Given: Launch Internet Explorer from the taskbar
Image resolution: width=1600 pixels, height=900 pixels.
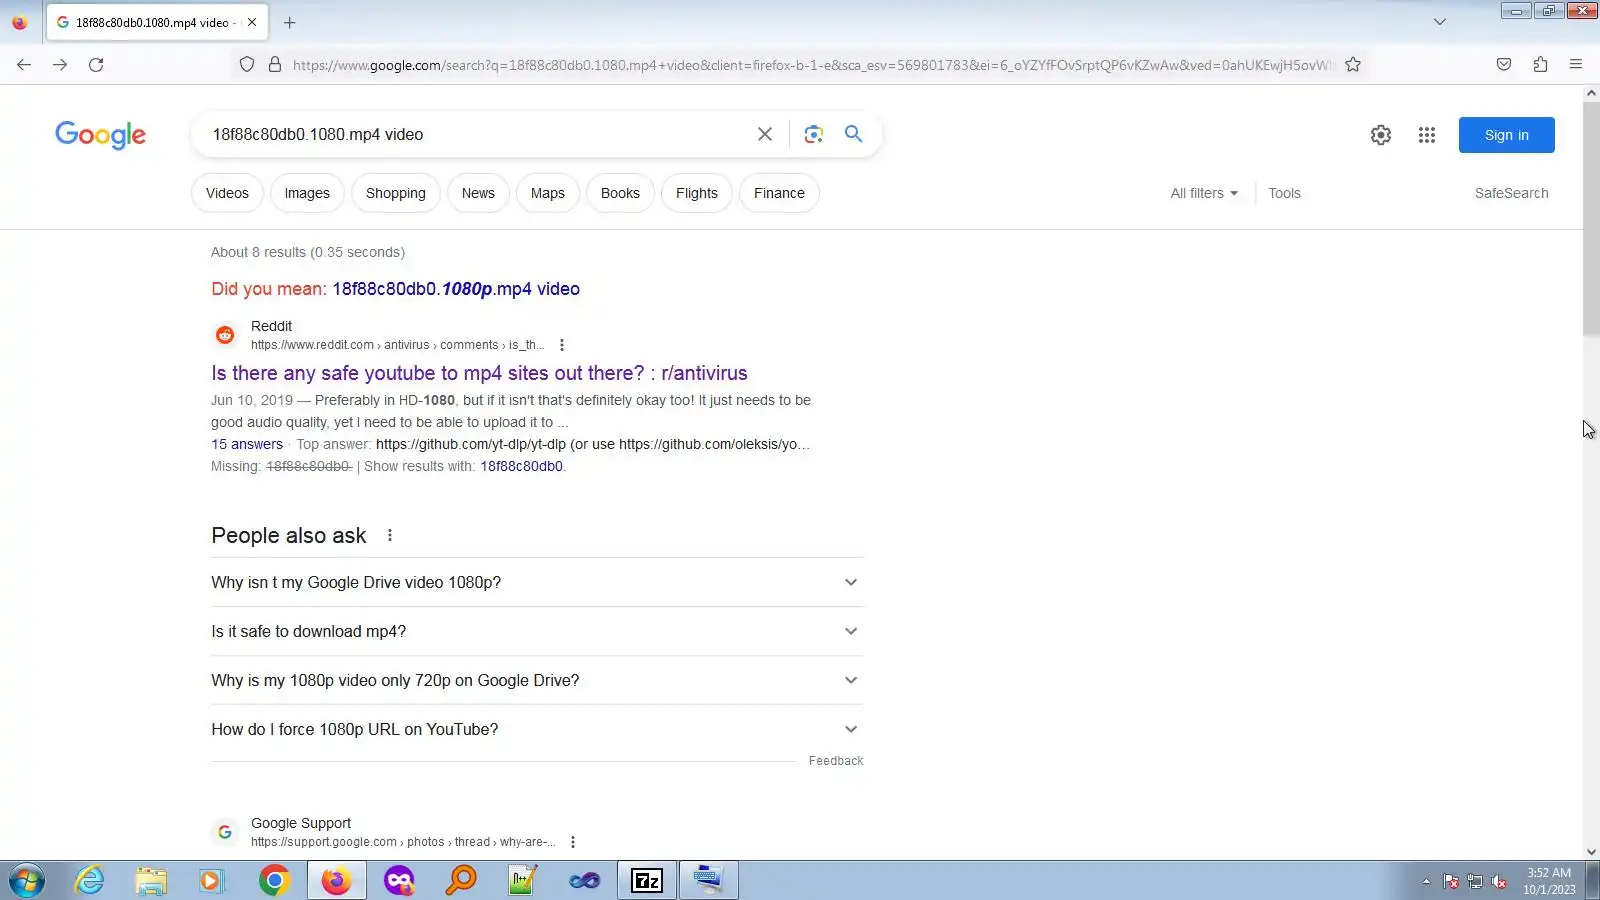Looking at the screenshot, I should pyautogui.click(x=90, y=881).
